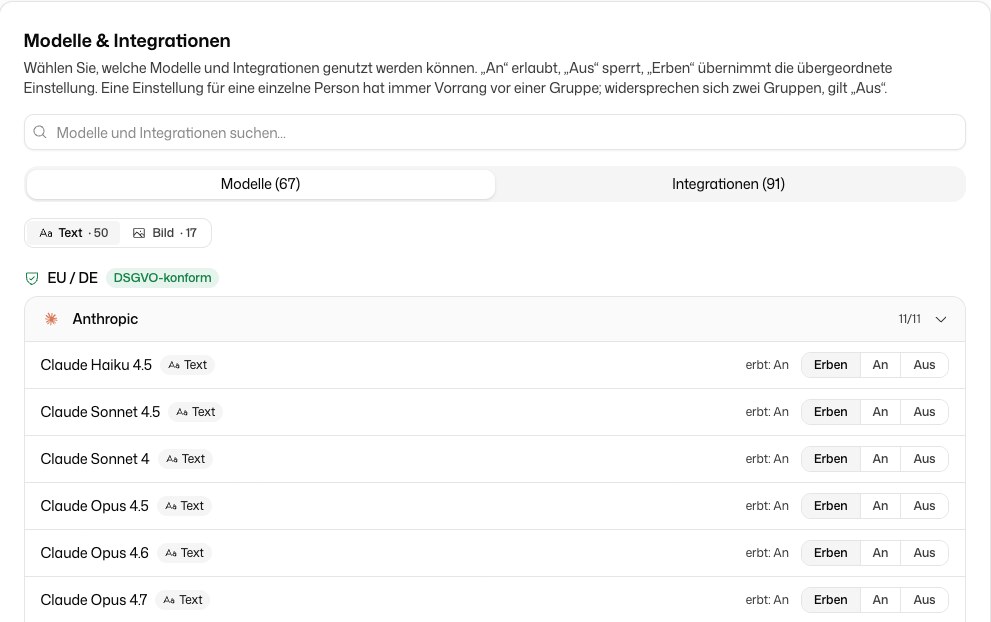Image resolution: width=991 pixels, height=622 pixels.
Task: Set Claude Opus 4.6 to An
Action: pos(880,552)
